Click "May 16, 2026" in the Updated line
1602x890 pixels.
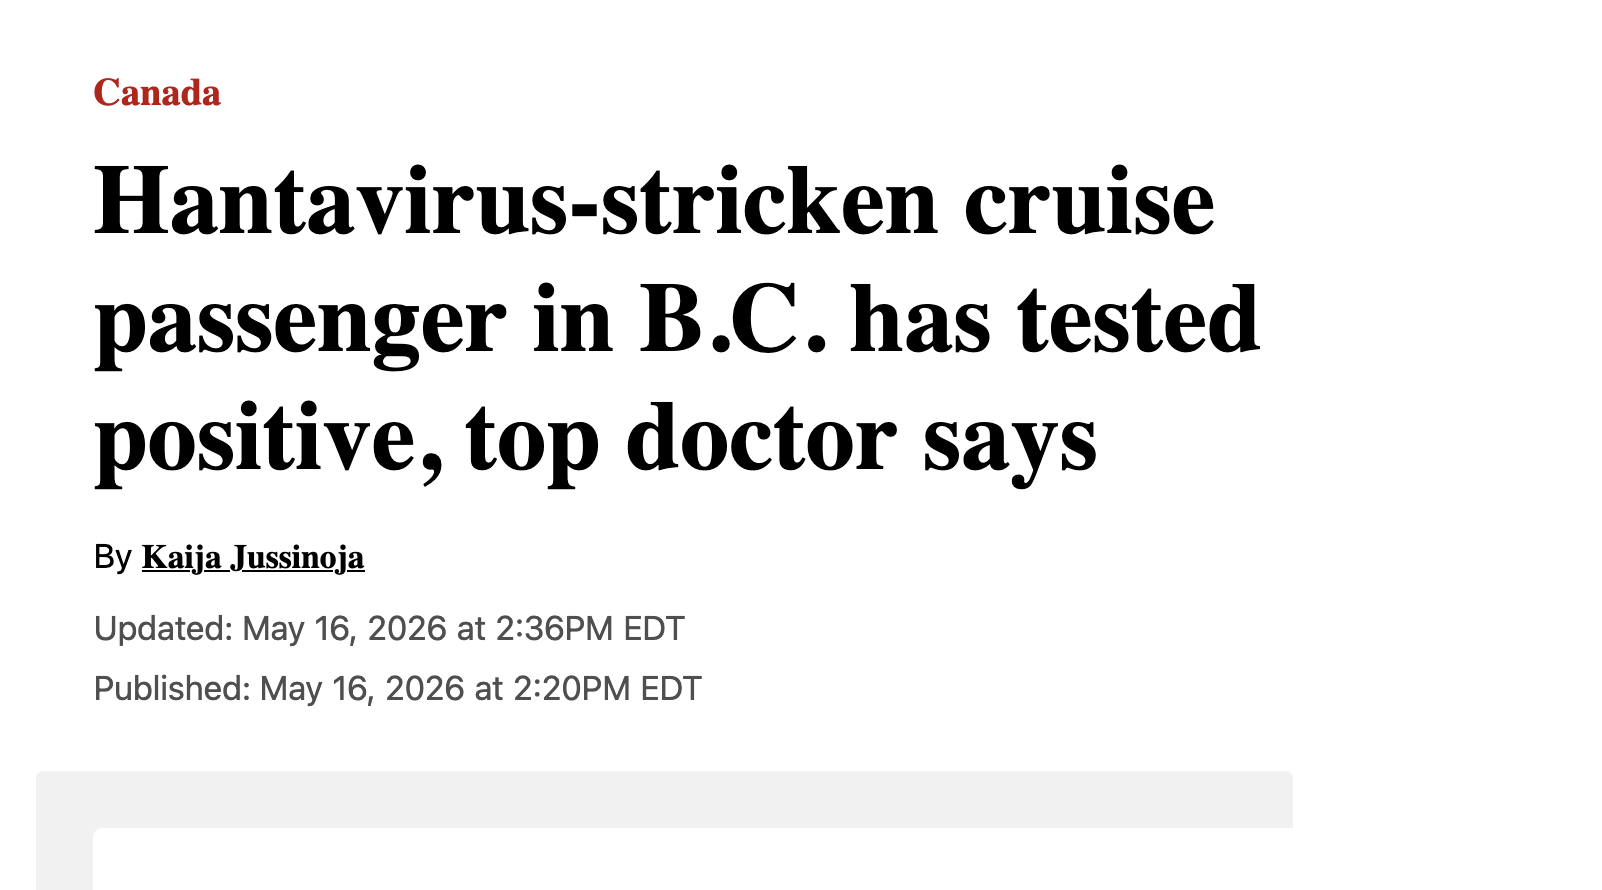(345, 629)
